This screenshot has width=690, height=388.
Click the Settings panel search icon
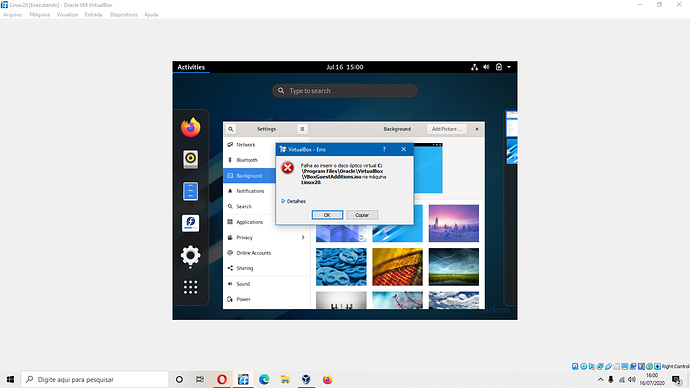click(x=231, y=129)
